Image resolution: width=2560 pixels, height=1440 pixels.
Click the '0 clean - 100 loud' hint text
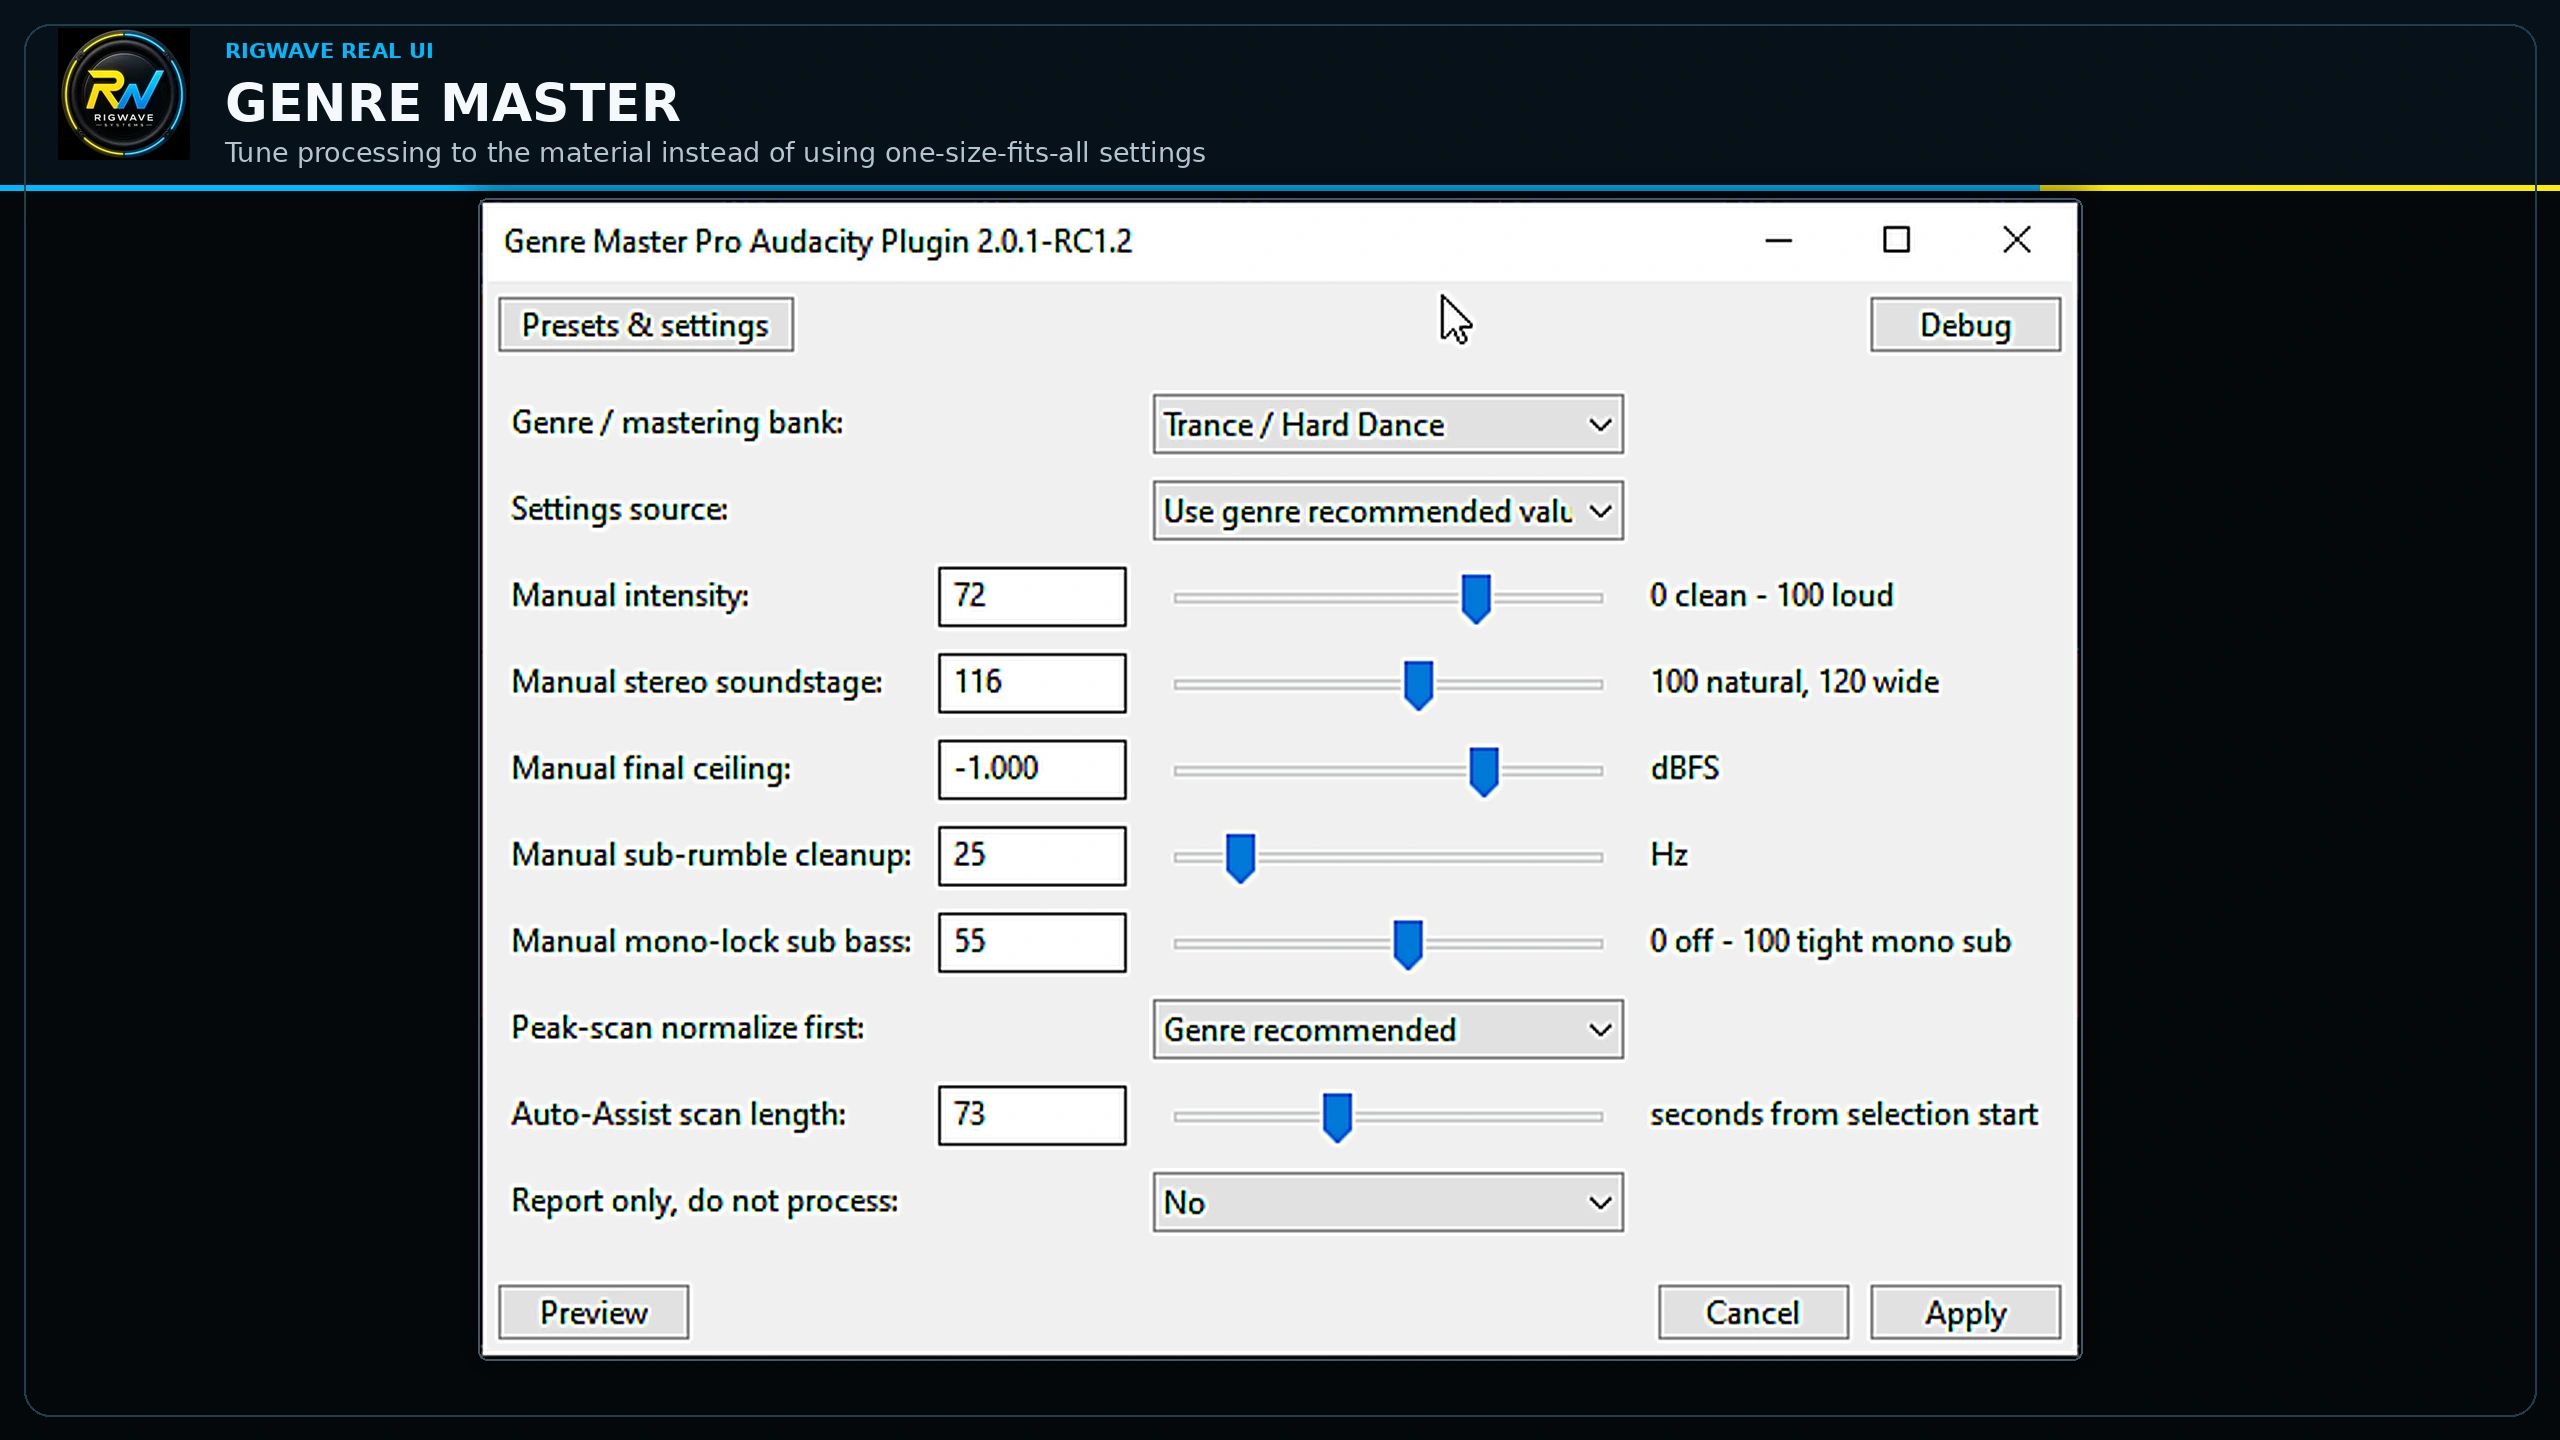pyautogui.click(x=1771, y=596)
